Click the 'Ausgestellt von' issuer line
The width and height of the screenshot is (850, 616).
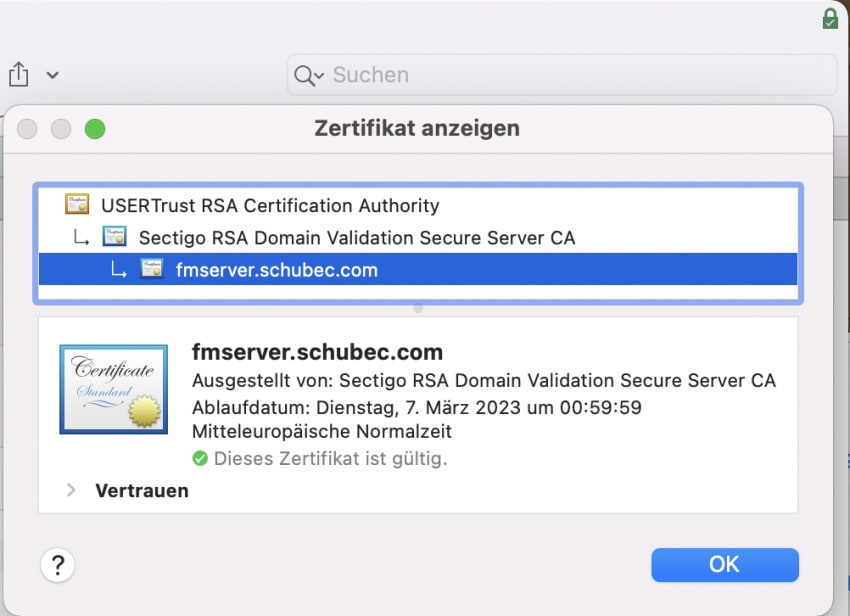(x=484, y=381)
